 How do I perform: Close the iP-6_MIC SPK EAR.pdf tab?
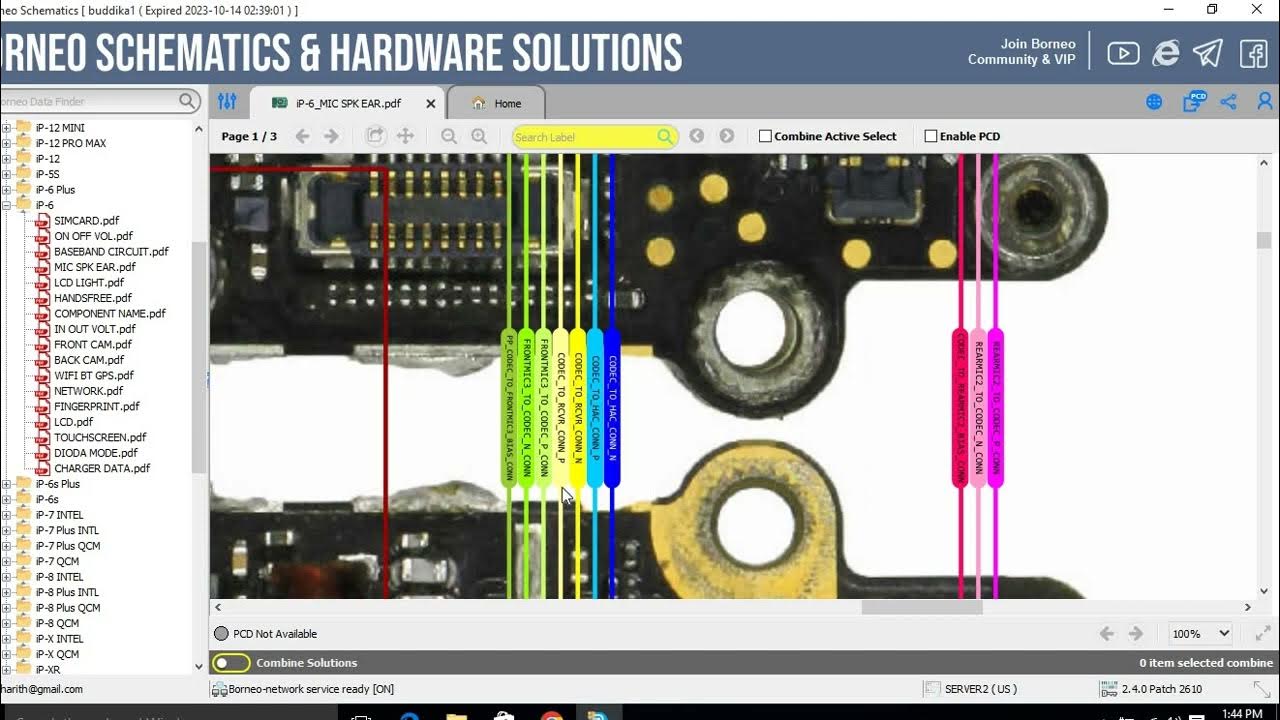pyautogui.click(x=431, y=103)
